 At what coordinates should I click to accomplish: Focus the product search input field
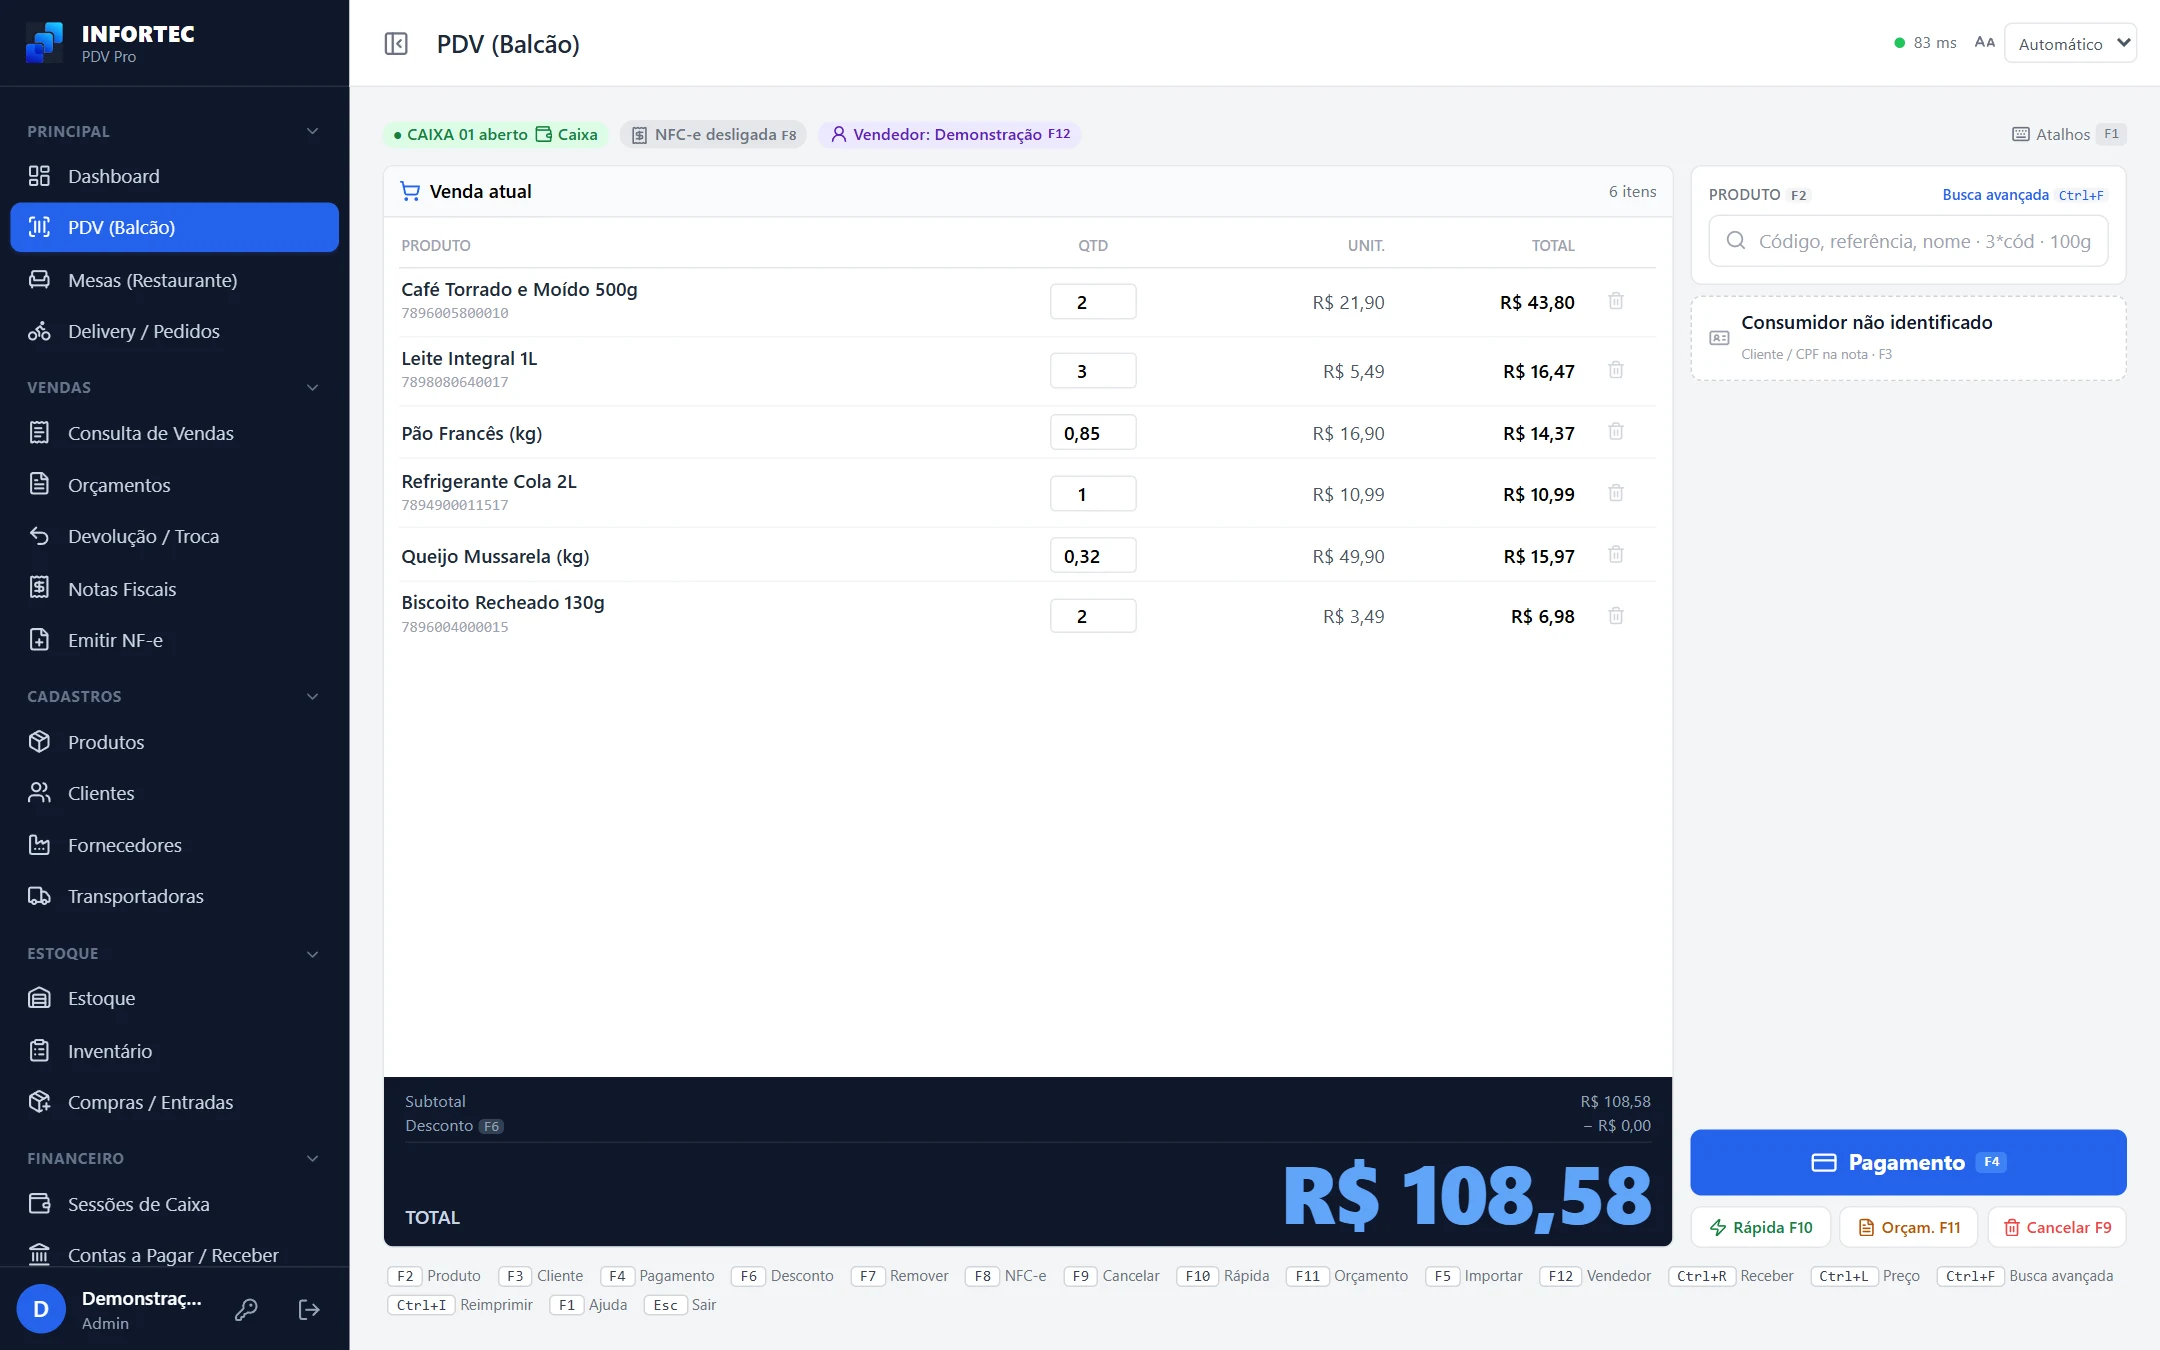[1908, 241]
